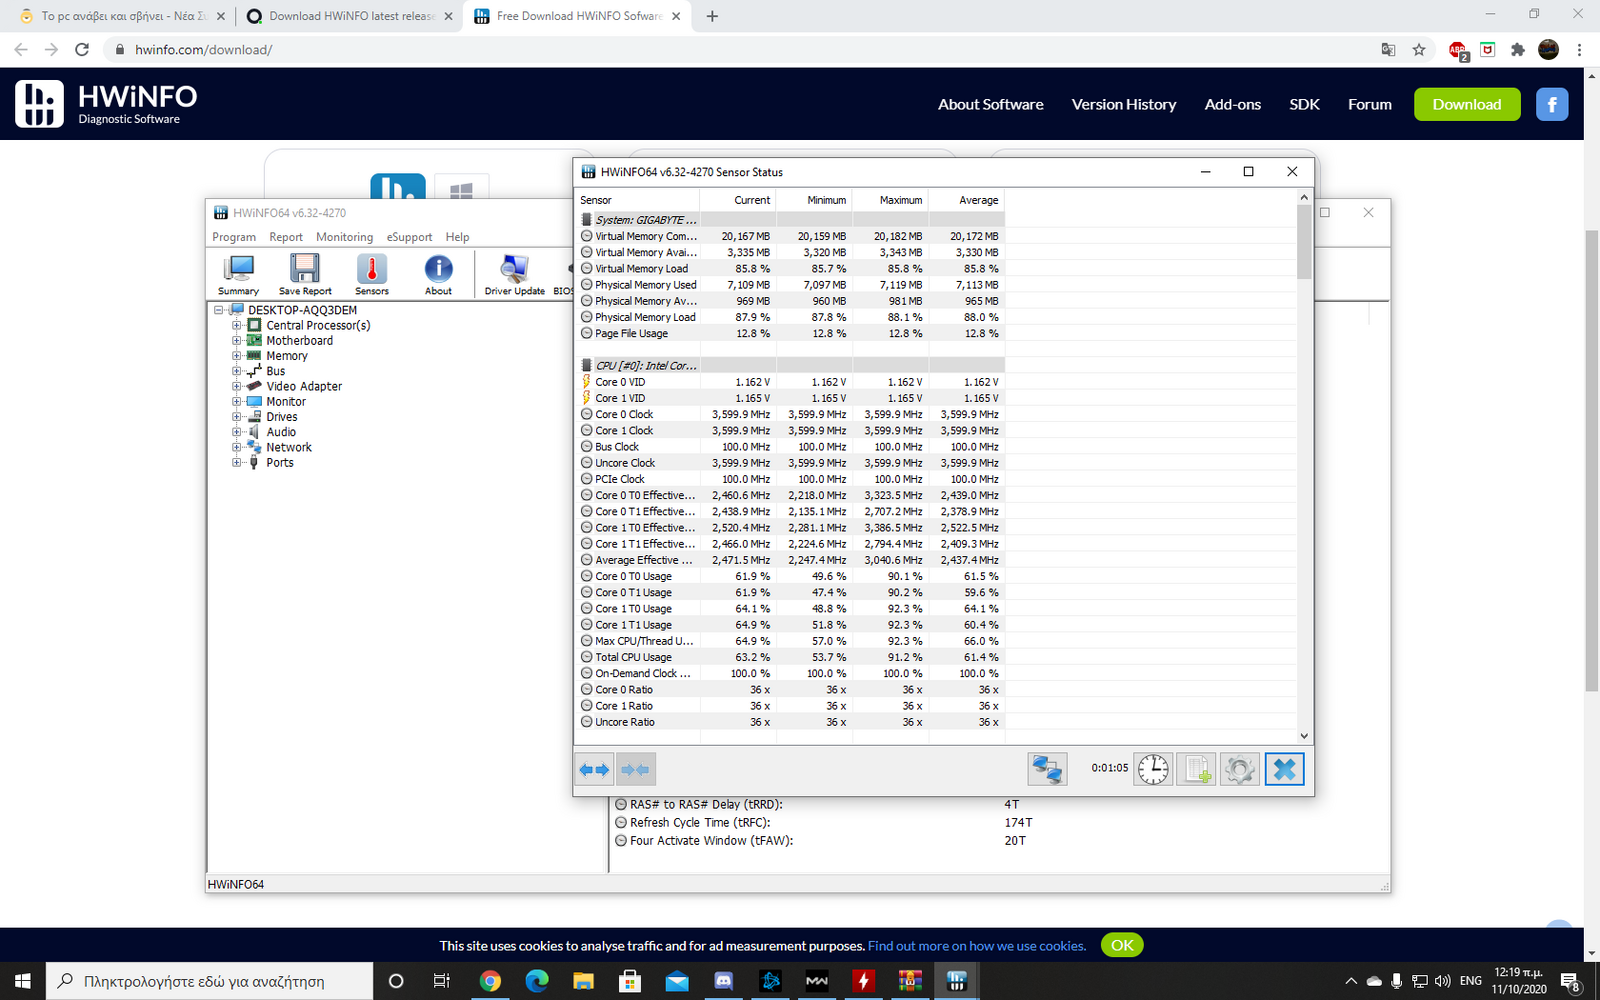Click the Add-ons navigation link

tap(1232, 104)
